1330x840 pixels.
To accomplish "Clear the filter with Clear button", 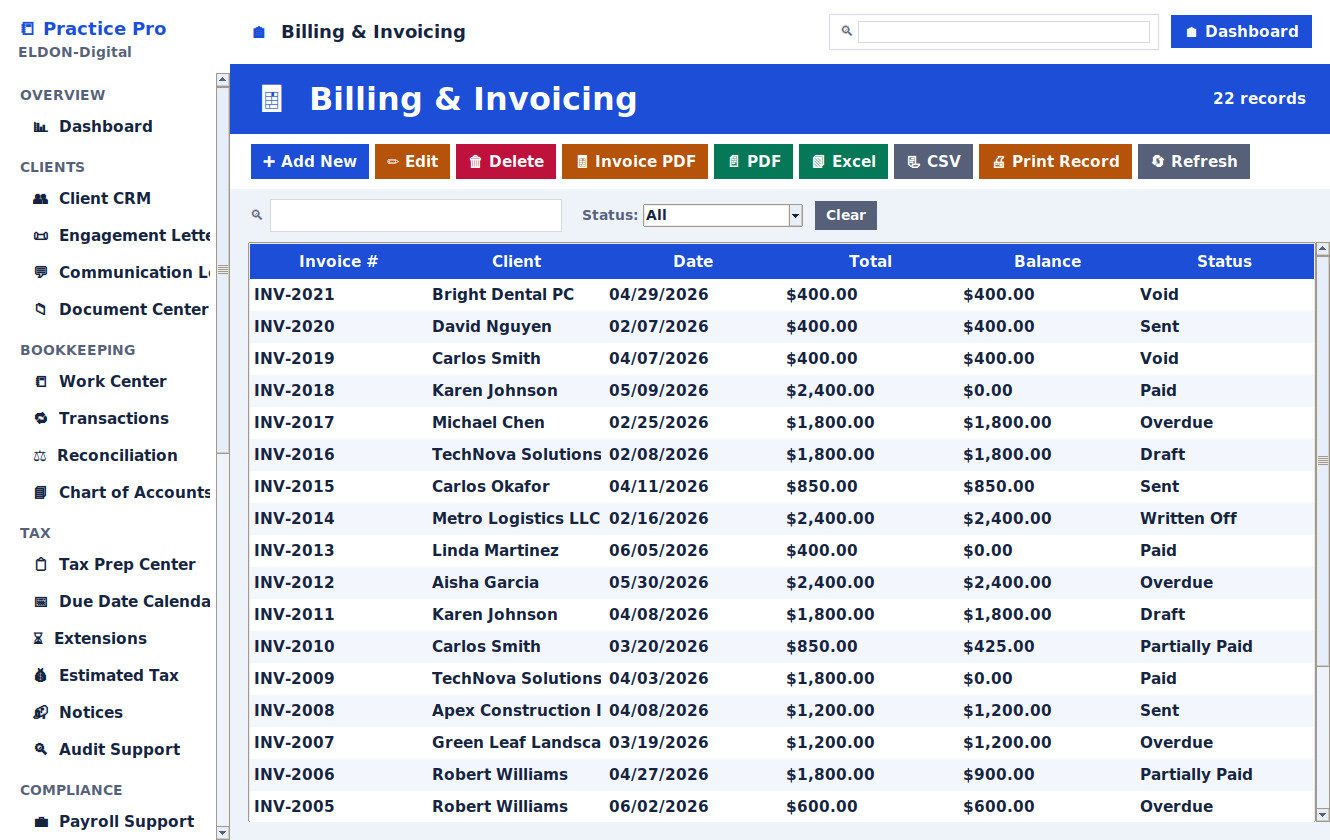I will click(x=846, y=215).
